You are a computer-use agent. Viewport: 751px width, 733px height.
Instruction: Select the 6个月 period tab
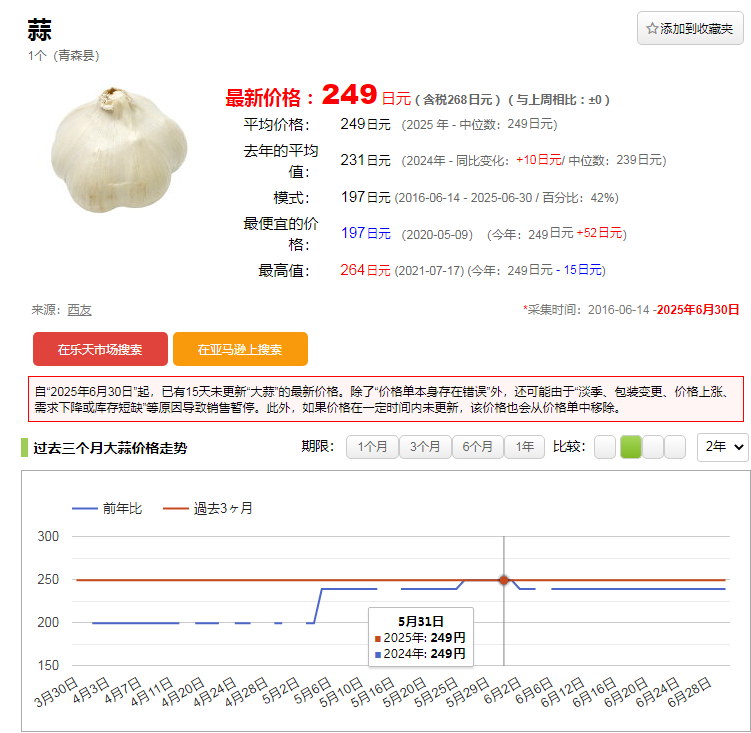[x=478, y=447]
